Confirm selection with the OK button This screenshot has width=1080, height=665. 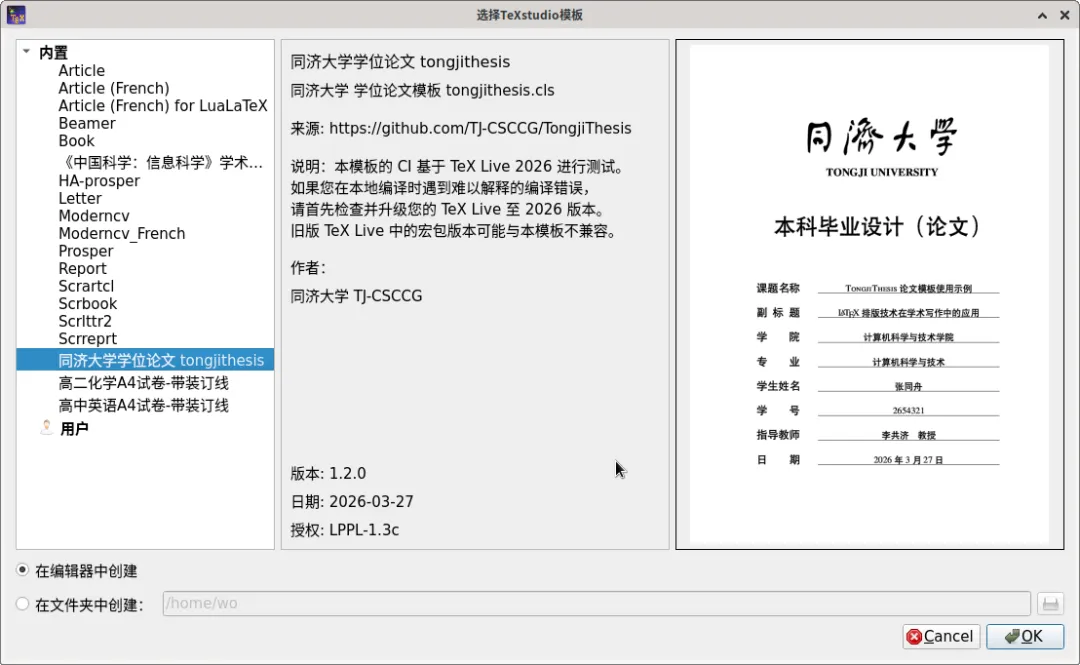(1024, 636)
